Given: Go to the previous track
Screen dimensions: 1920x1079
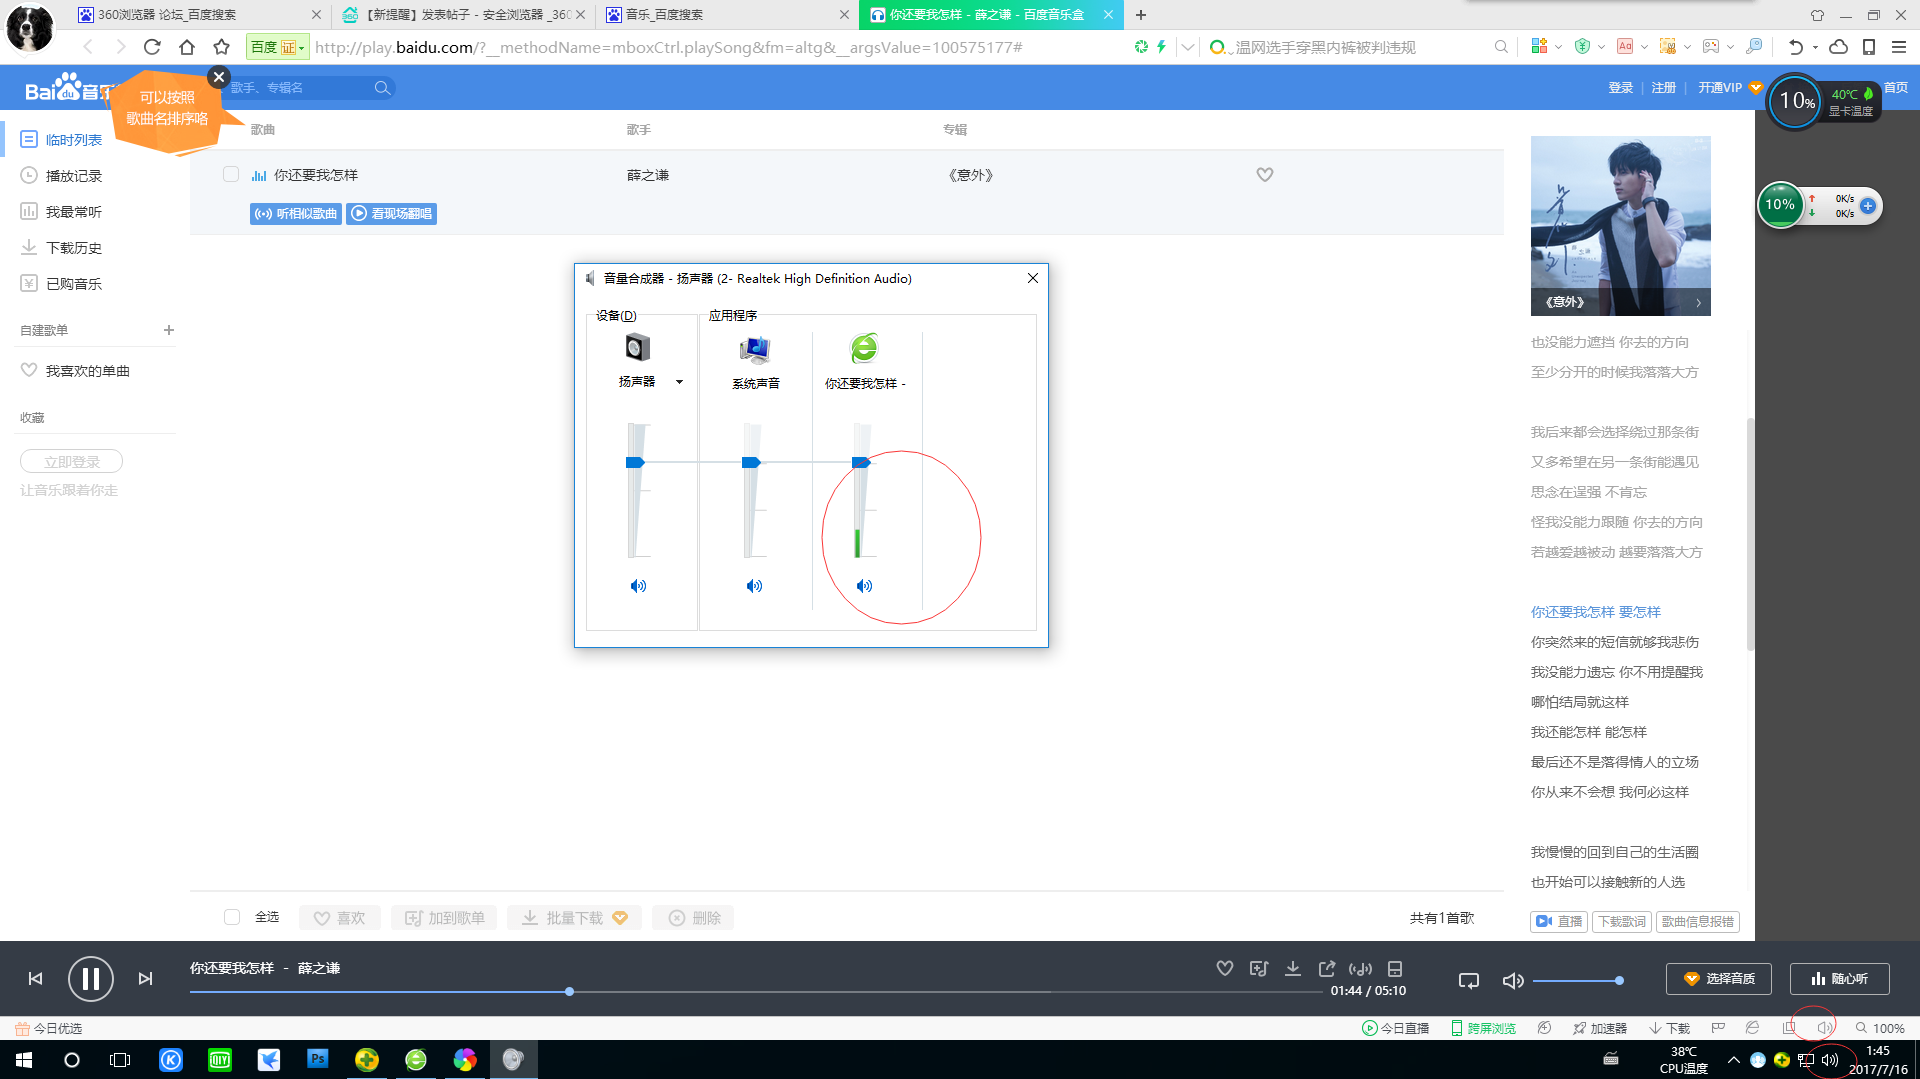Looking at the screenshot, I should pyautogui.click(x=36, y=979).
